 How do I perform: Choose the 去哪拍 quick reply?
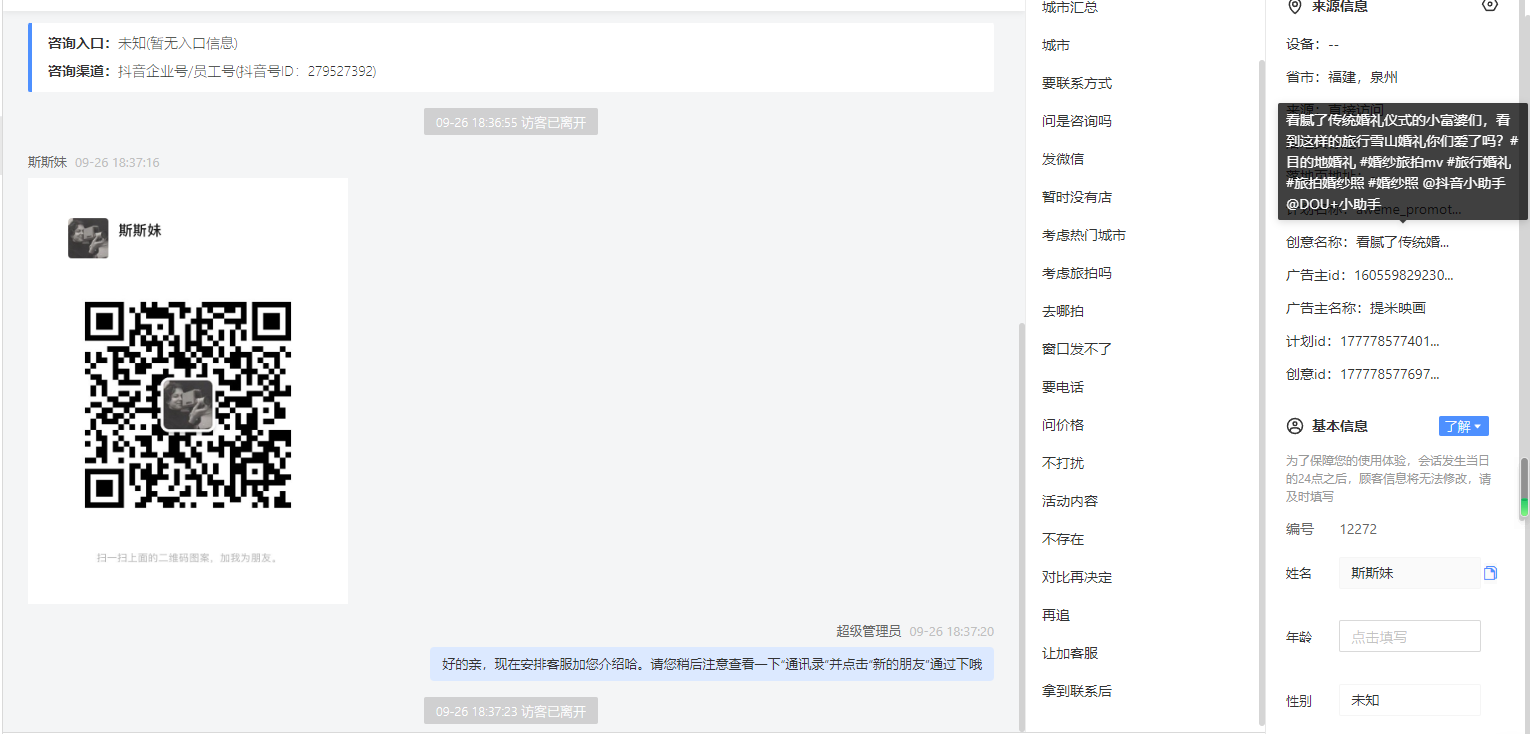pyautogui.click(x=1063, y=311)
